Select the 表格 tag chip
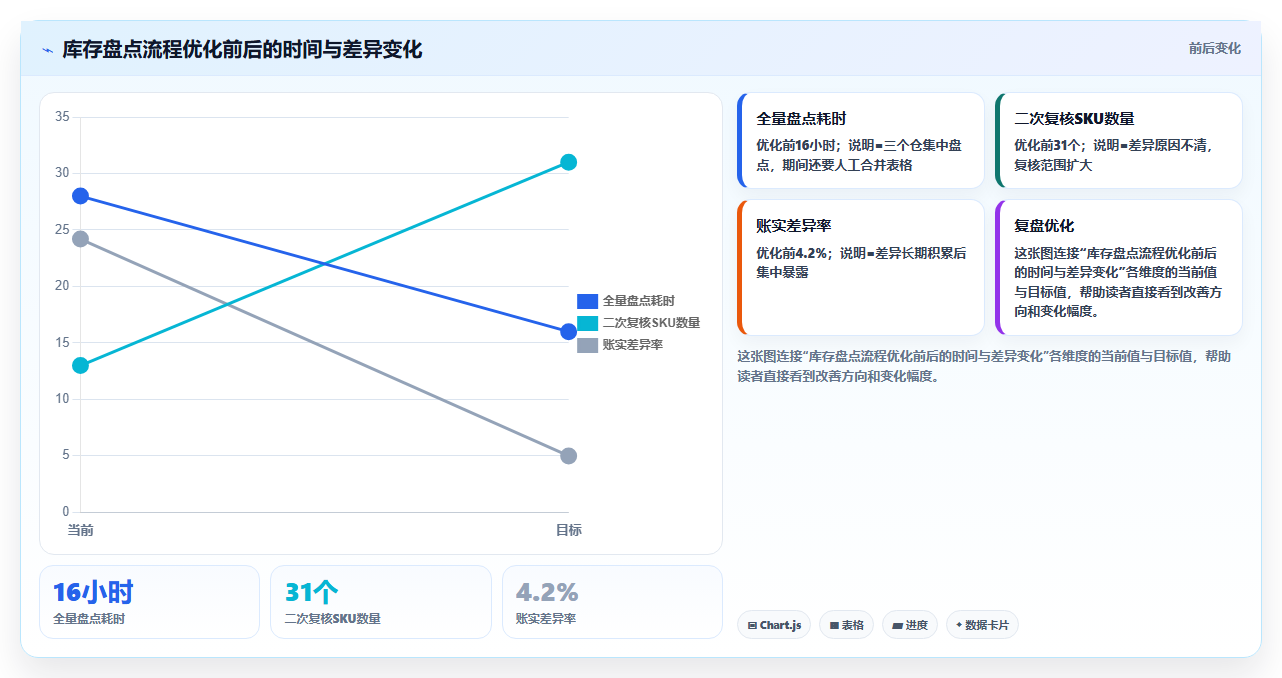Viewport: 1282px width, 678px height. pyautogui.click(x=846, y=625)
